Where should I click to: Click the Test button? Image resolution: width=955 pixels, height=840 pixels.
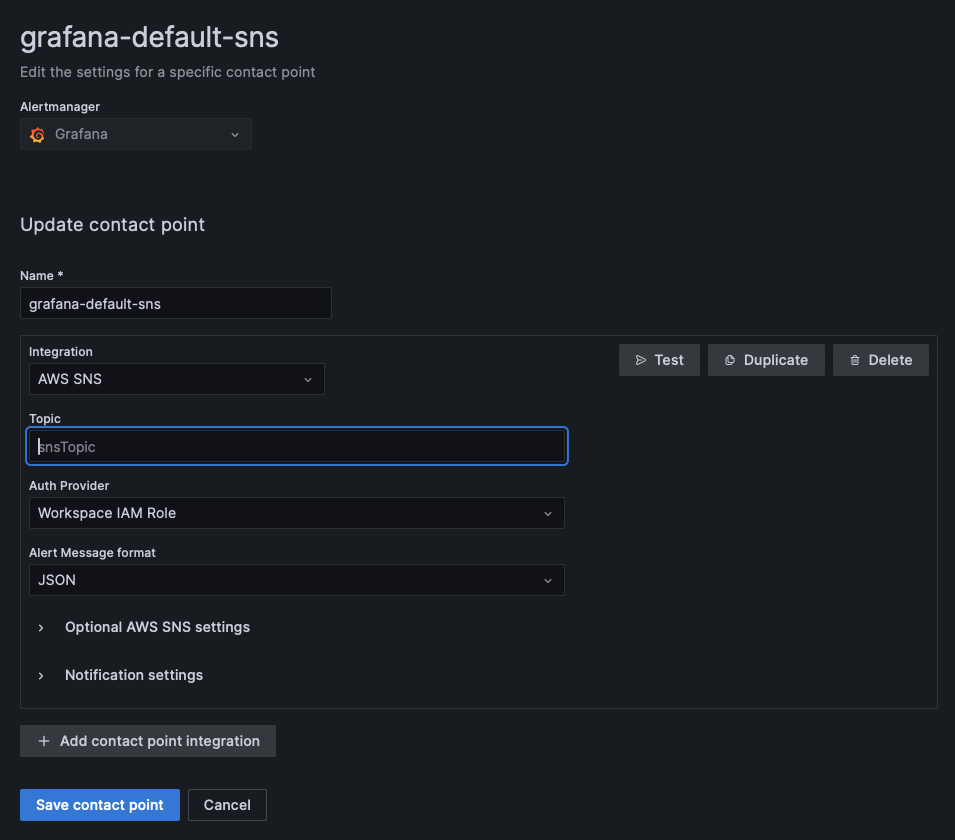pos(659,360)
